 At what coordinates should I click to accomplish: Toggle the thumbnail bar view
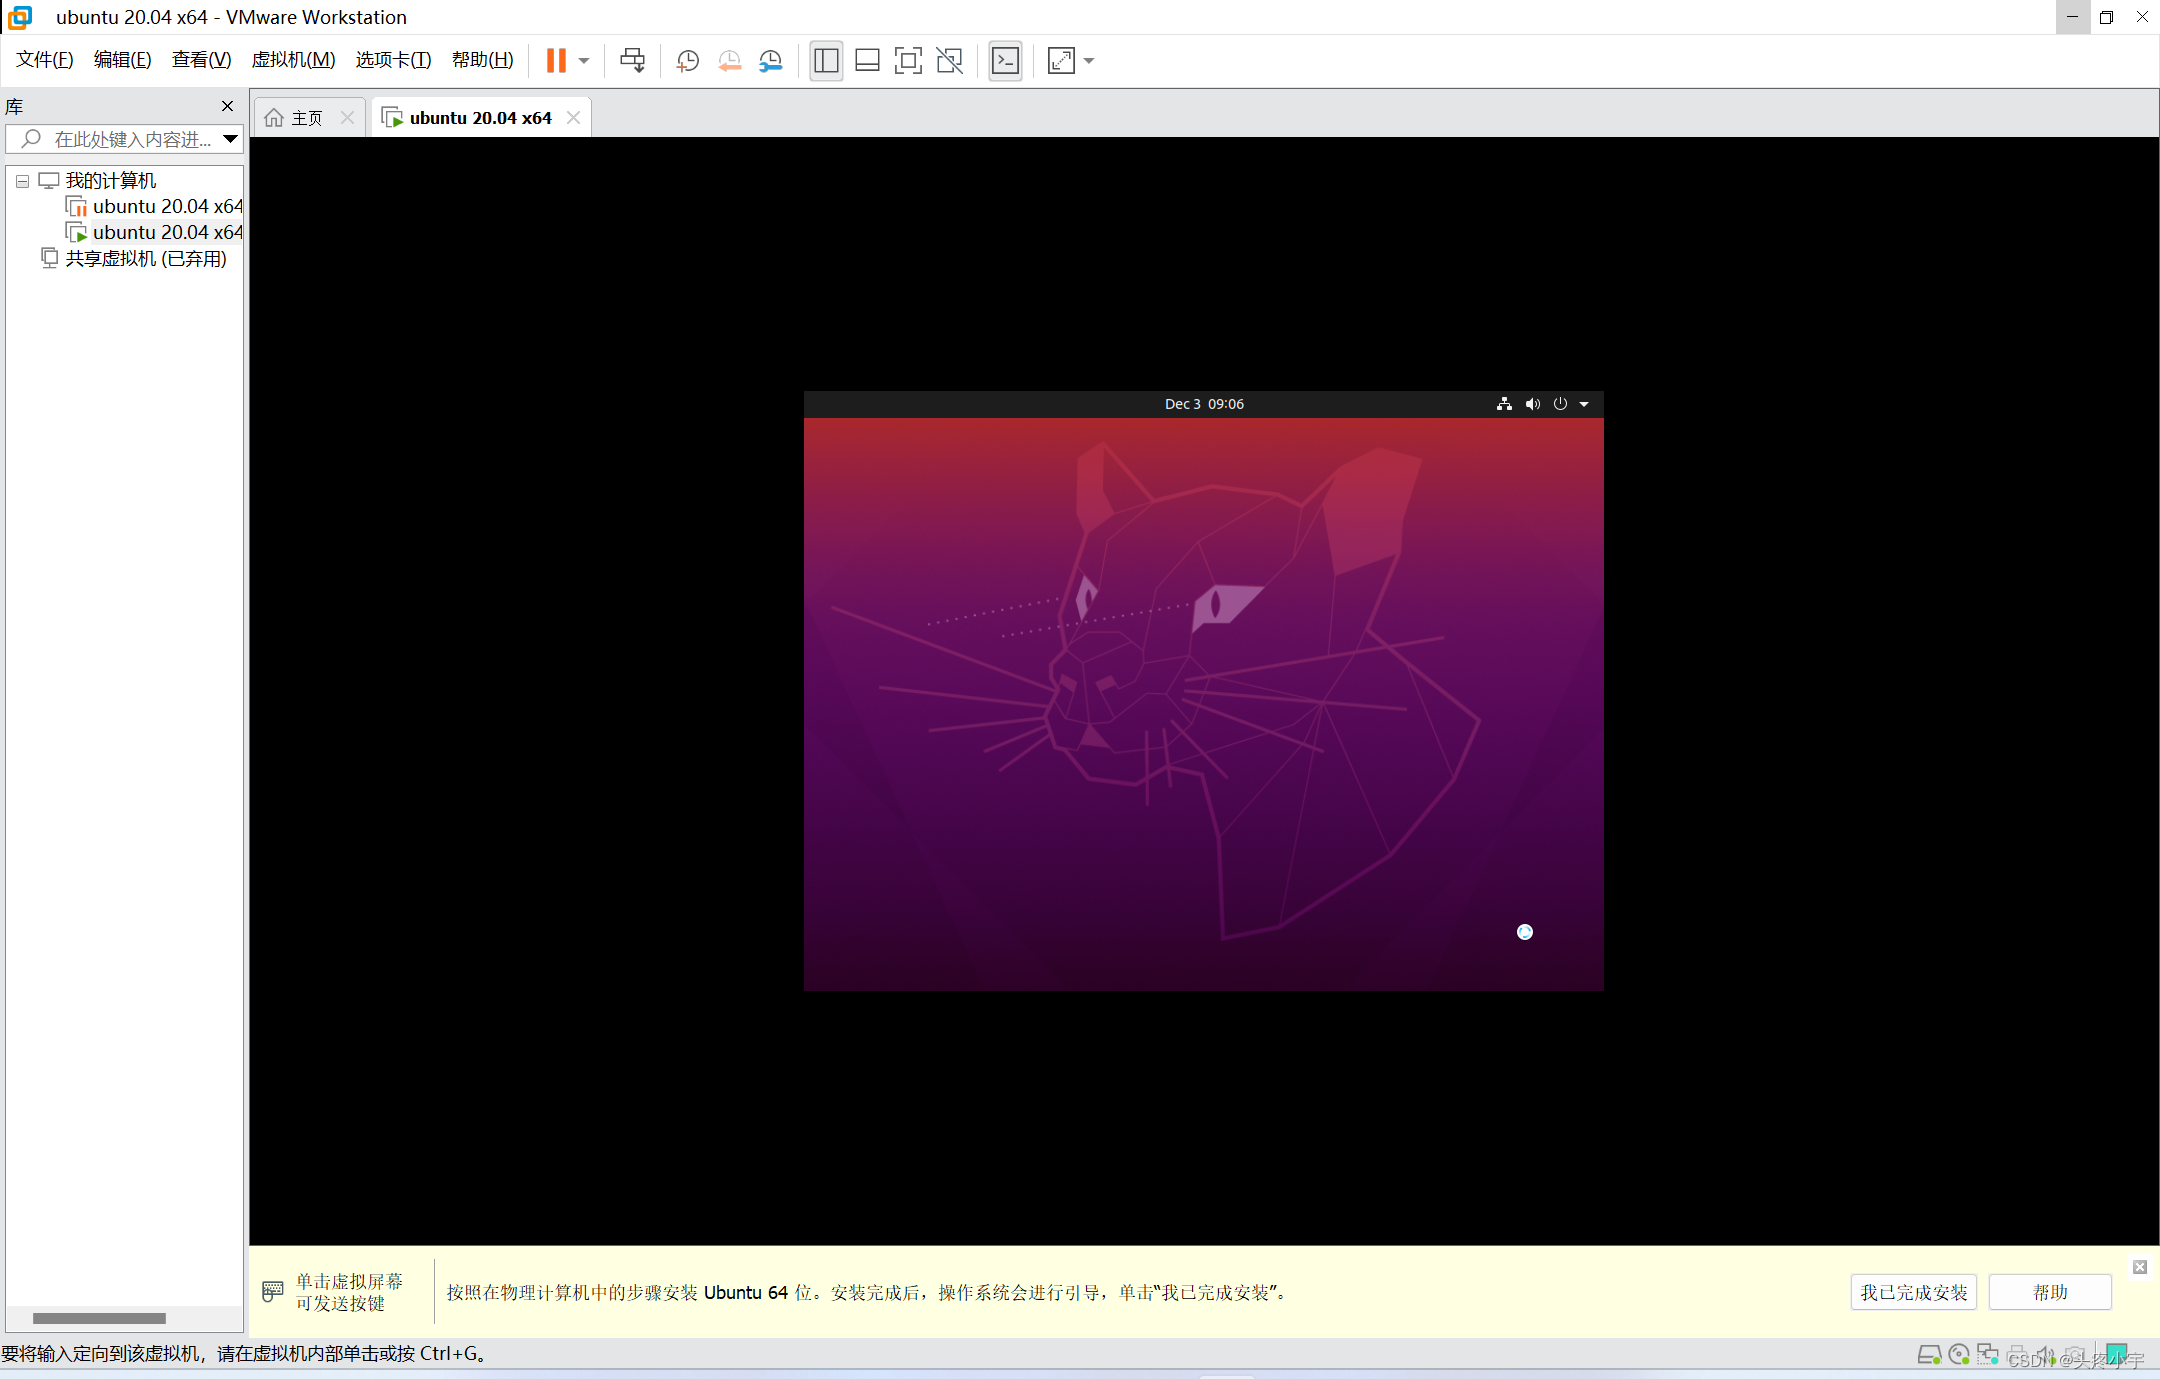click(867, 61)
